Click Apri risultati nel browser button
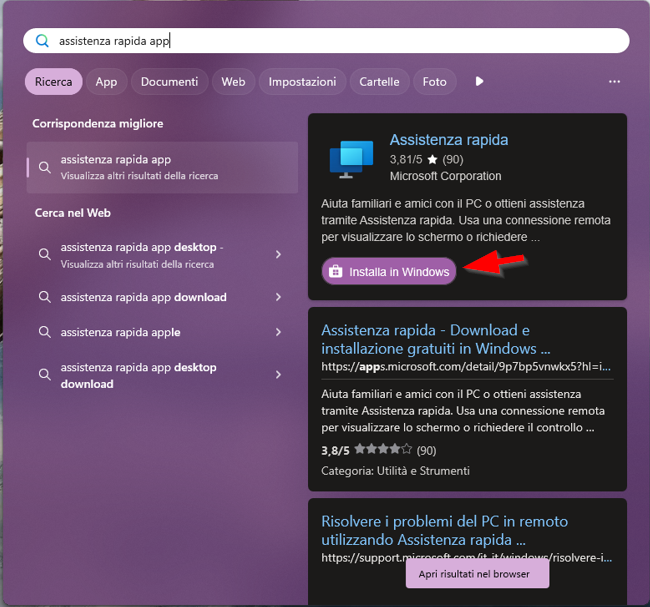 click(478, 574)
